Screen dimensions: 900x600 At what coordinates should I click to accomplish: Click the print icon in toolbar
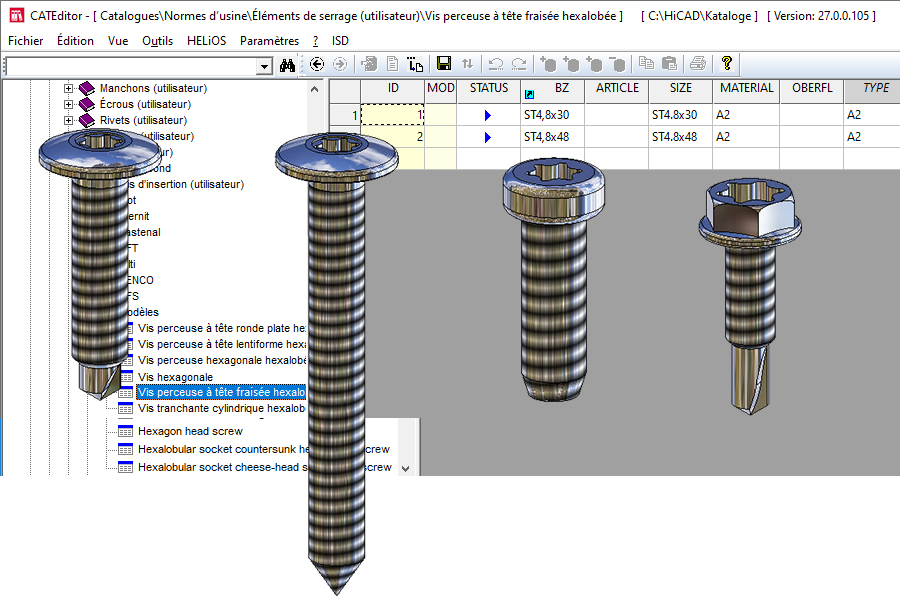697,64
